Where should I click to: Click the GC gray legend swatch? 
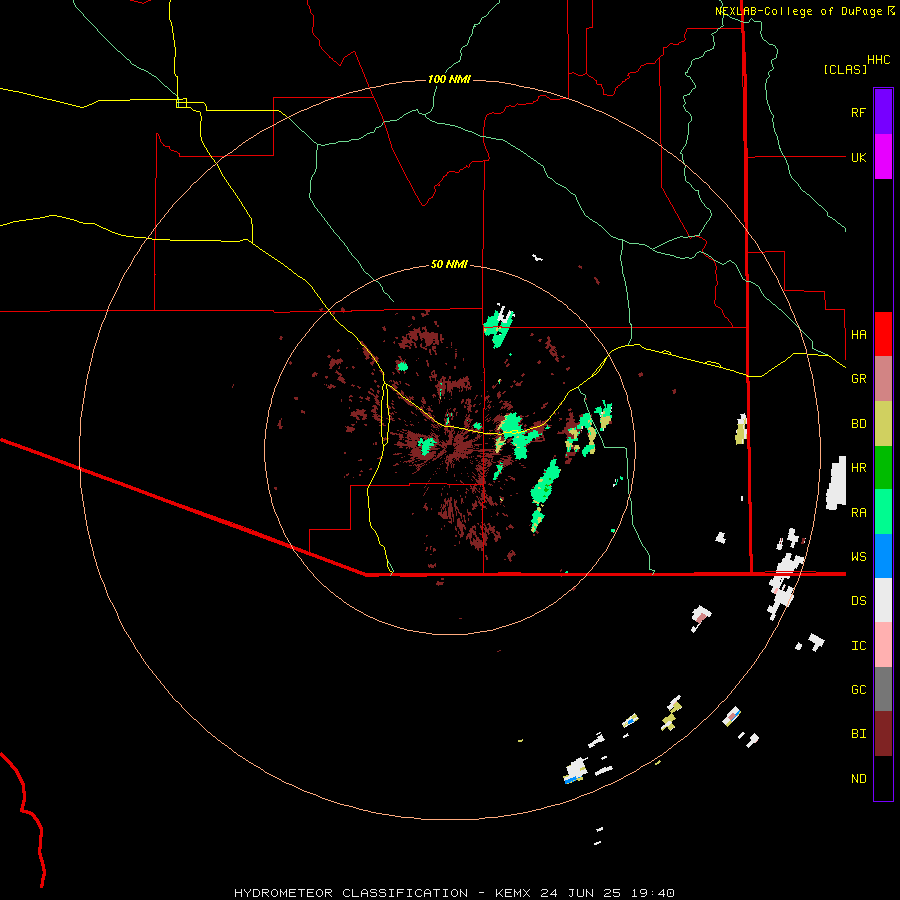point(883,689)
